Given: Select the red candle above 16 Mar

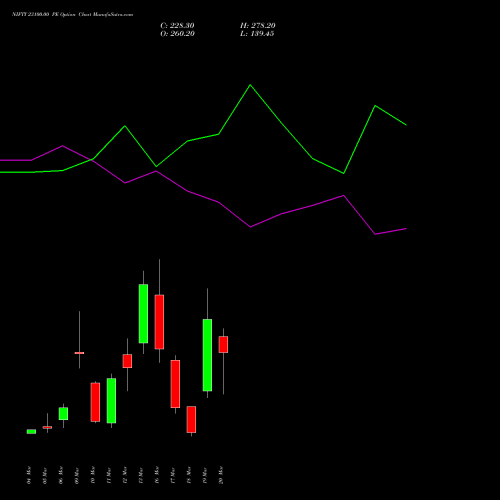Looking at the screenshot, I should [159, 322].
